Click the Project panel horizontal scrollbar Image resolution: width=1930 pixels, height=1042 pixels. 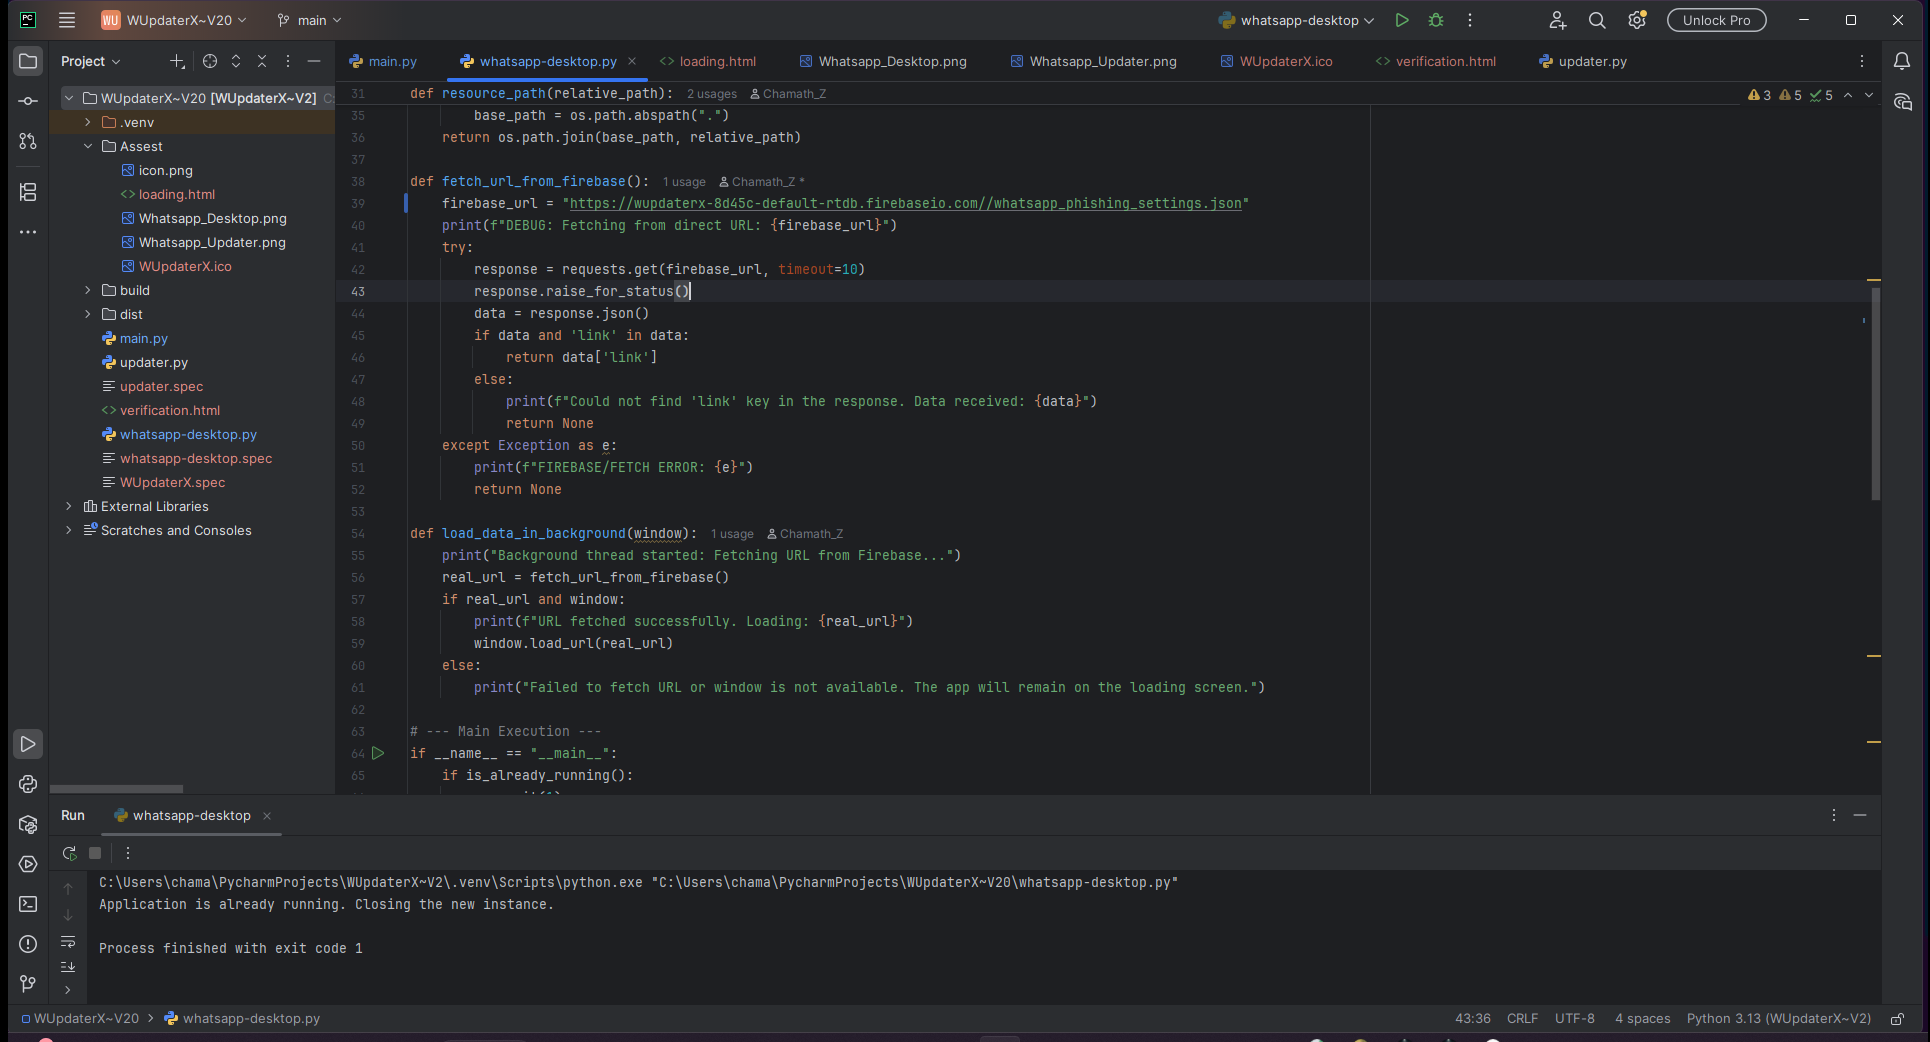[x=117, y=788]
